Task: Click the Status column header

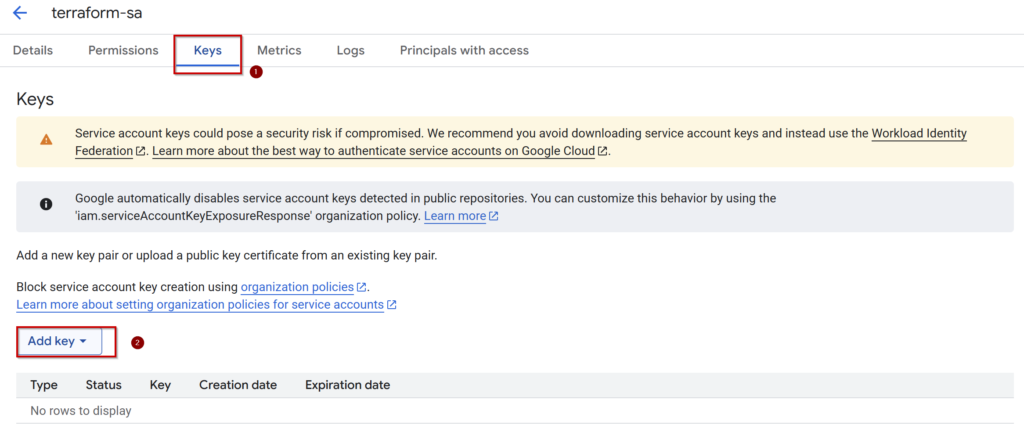Action: pyautogui.click(x=103, y=385)
